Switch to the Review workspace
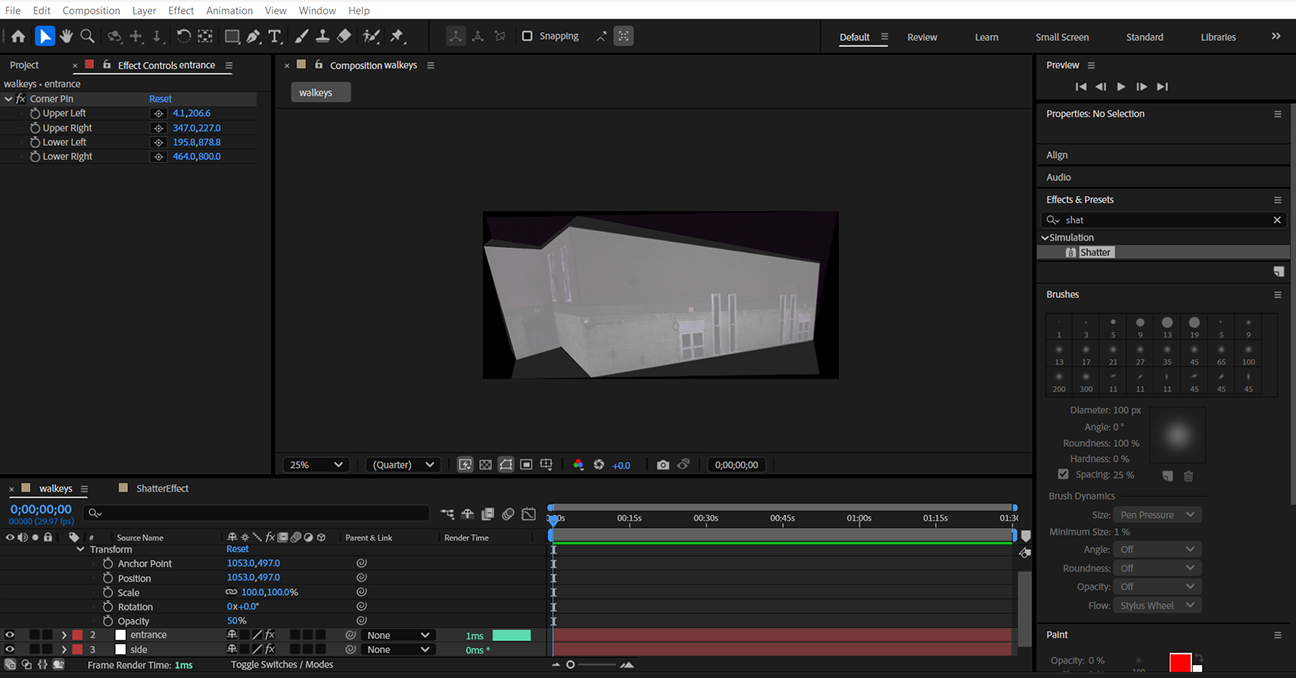 [x=922, y=37]
